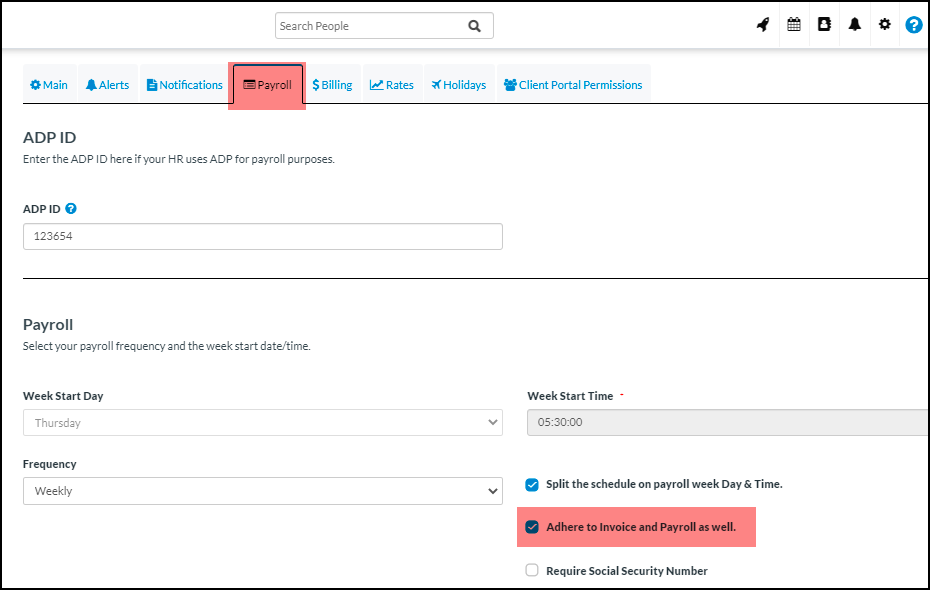The height and width of the screenshot is (590, 930).
Task: Open the Holidays tab
Action: pyautogui.click(x=458, y=85)
